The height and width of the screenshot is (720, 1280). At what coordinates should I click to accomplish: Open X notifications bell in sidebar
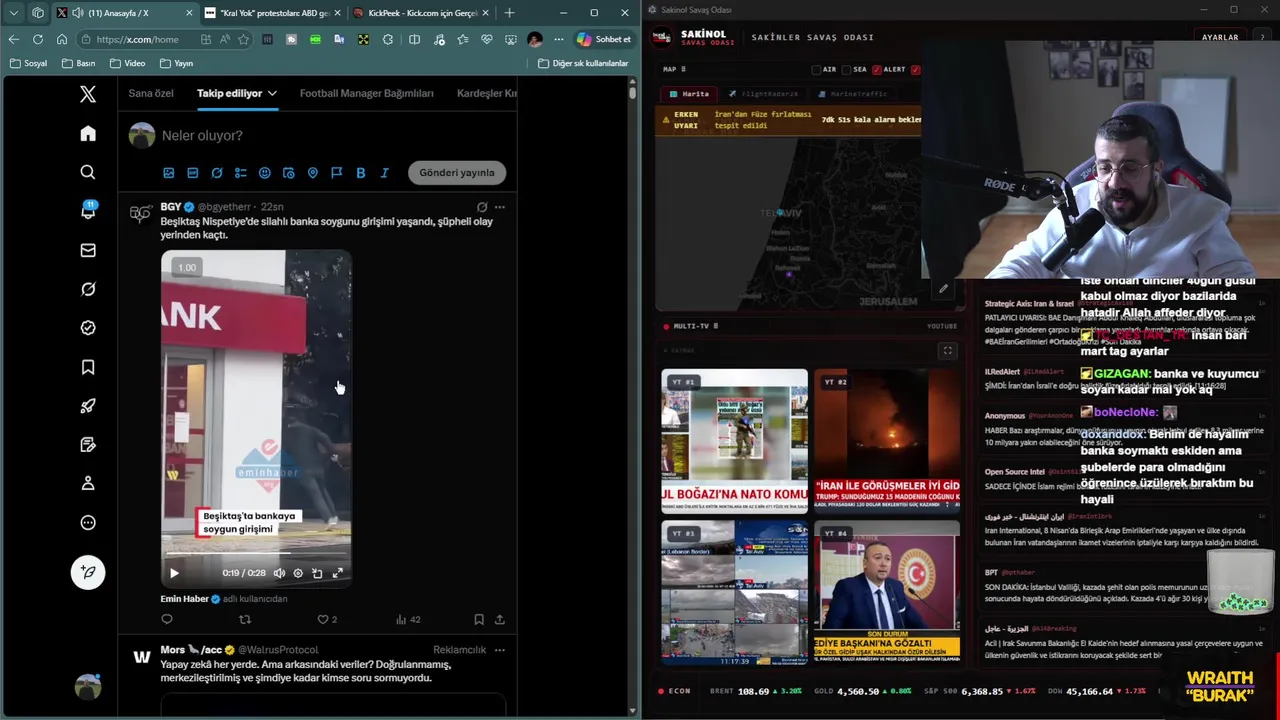pos(88,211)
